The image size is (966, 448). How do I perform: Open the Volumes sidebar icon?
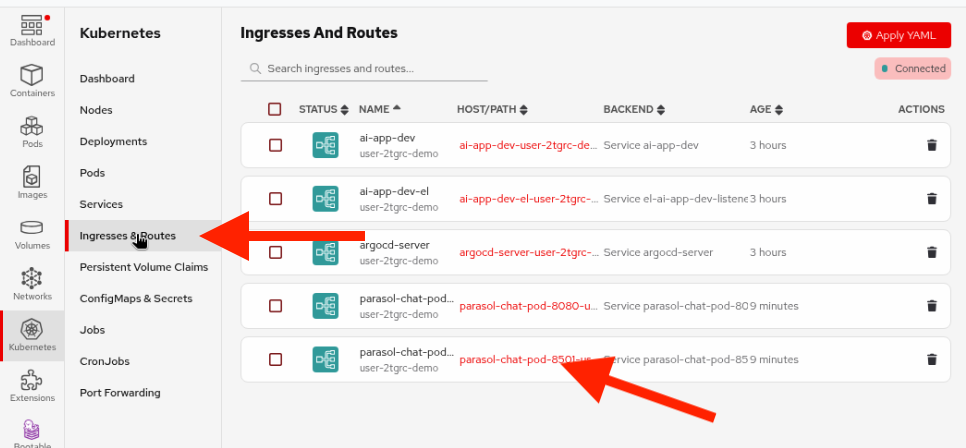(32, 234)
